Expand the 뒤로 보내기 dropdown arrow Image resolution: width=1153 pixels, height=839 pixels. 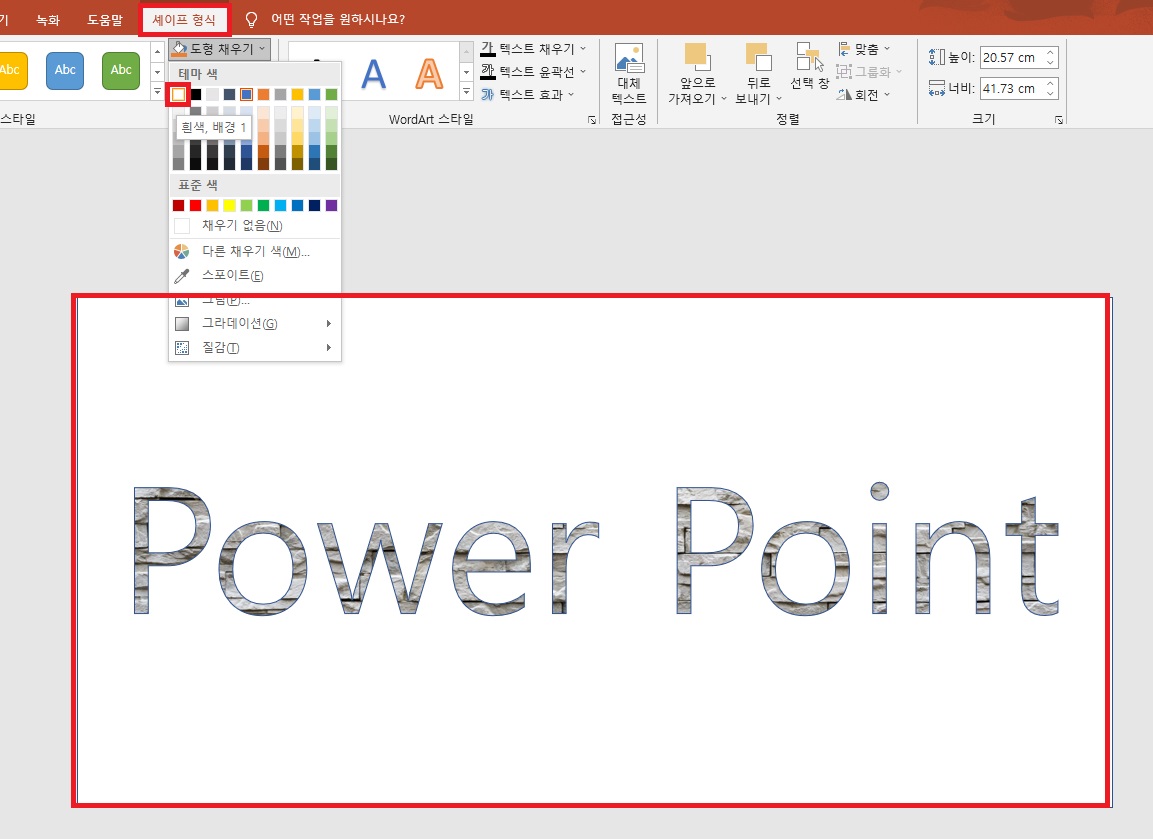pyautogui.click(x=779, y=99)
